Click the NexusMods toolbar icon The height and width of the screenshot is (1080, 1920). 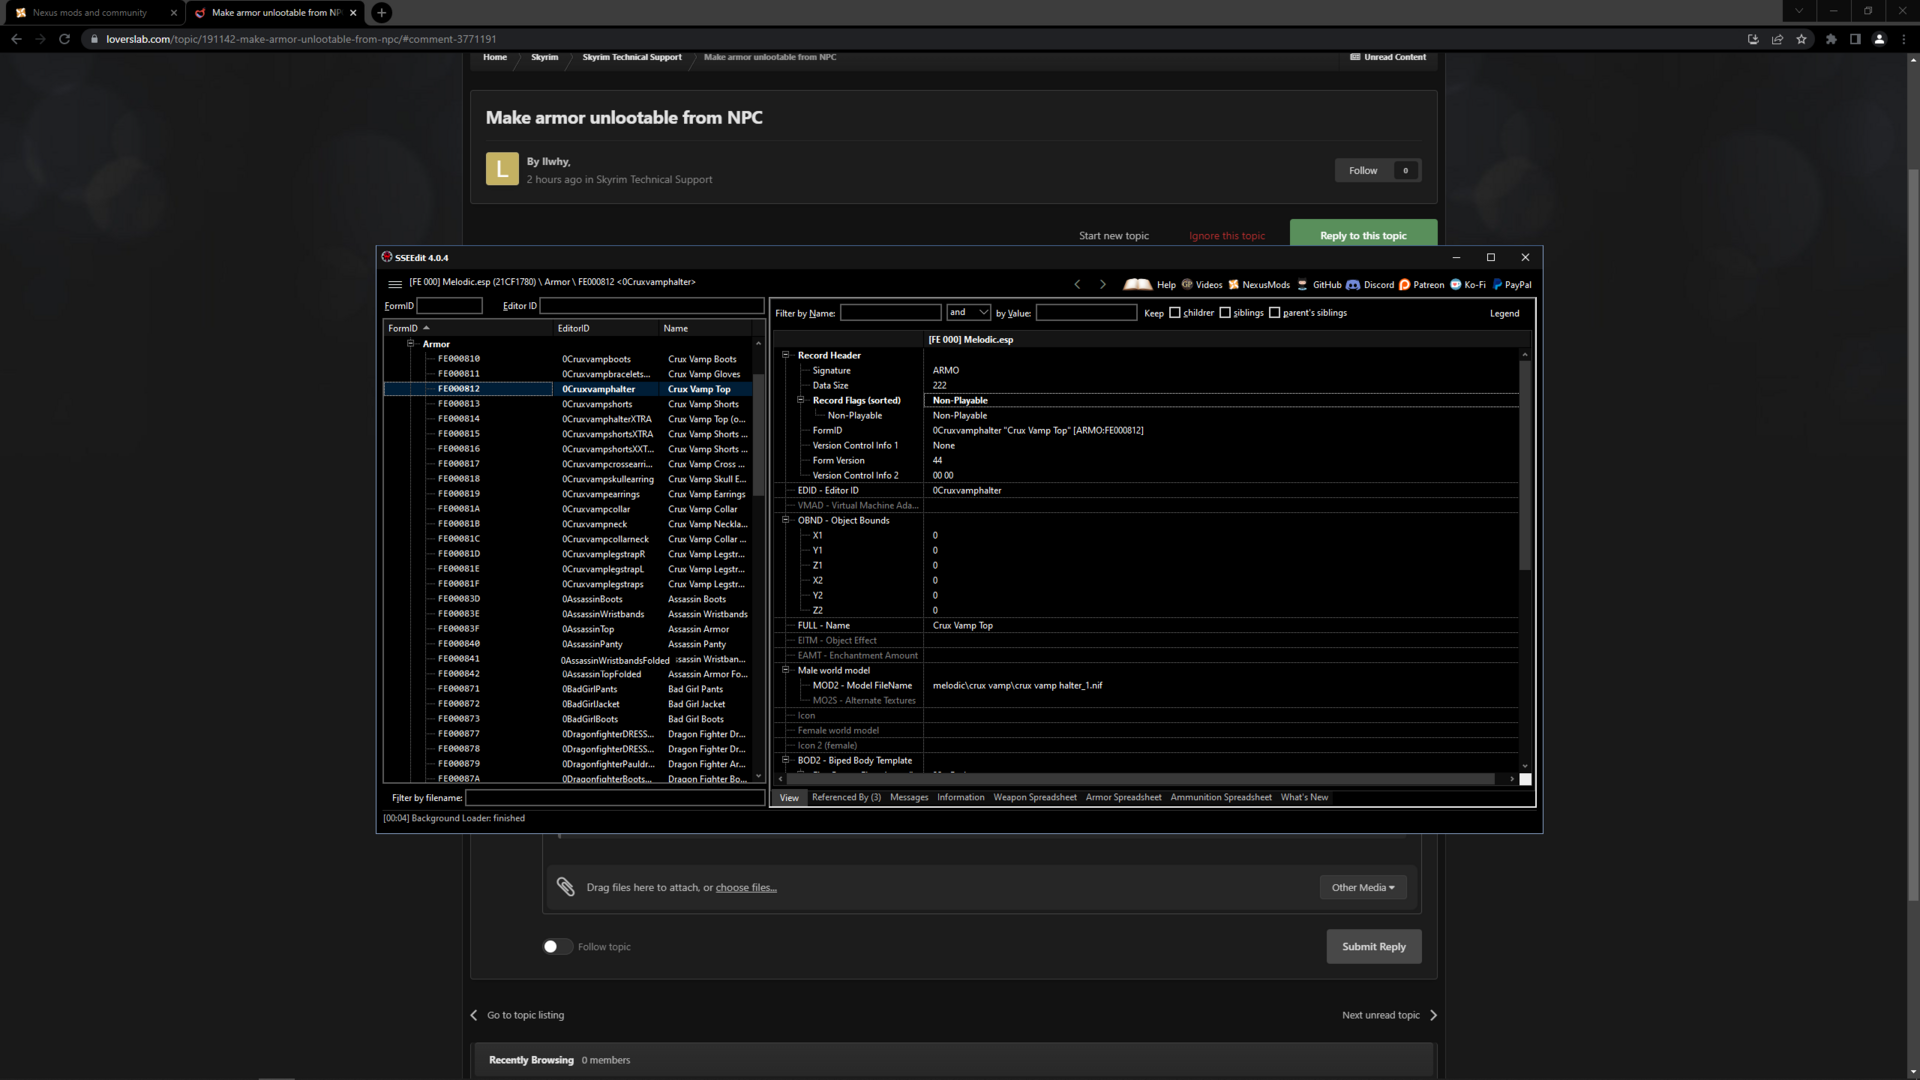click(1233, 285)
